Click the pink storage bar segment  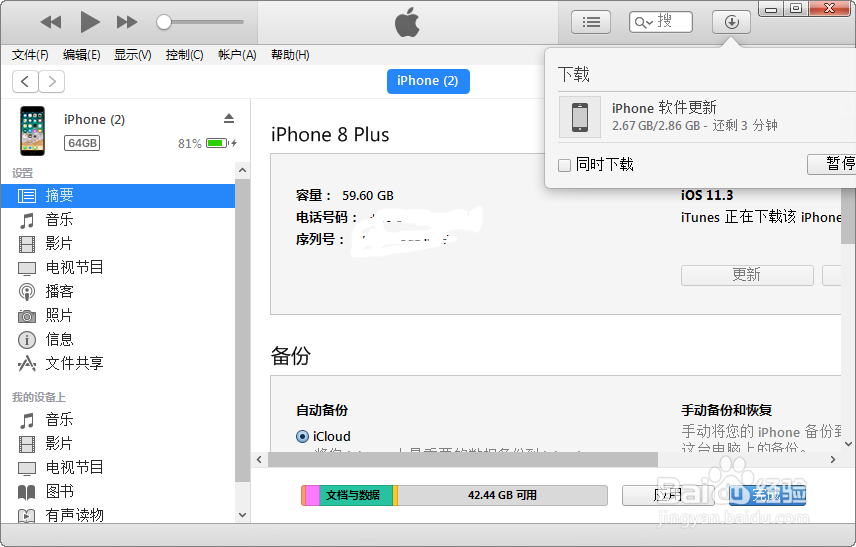(312, 495)
